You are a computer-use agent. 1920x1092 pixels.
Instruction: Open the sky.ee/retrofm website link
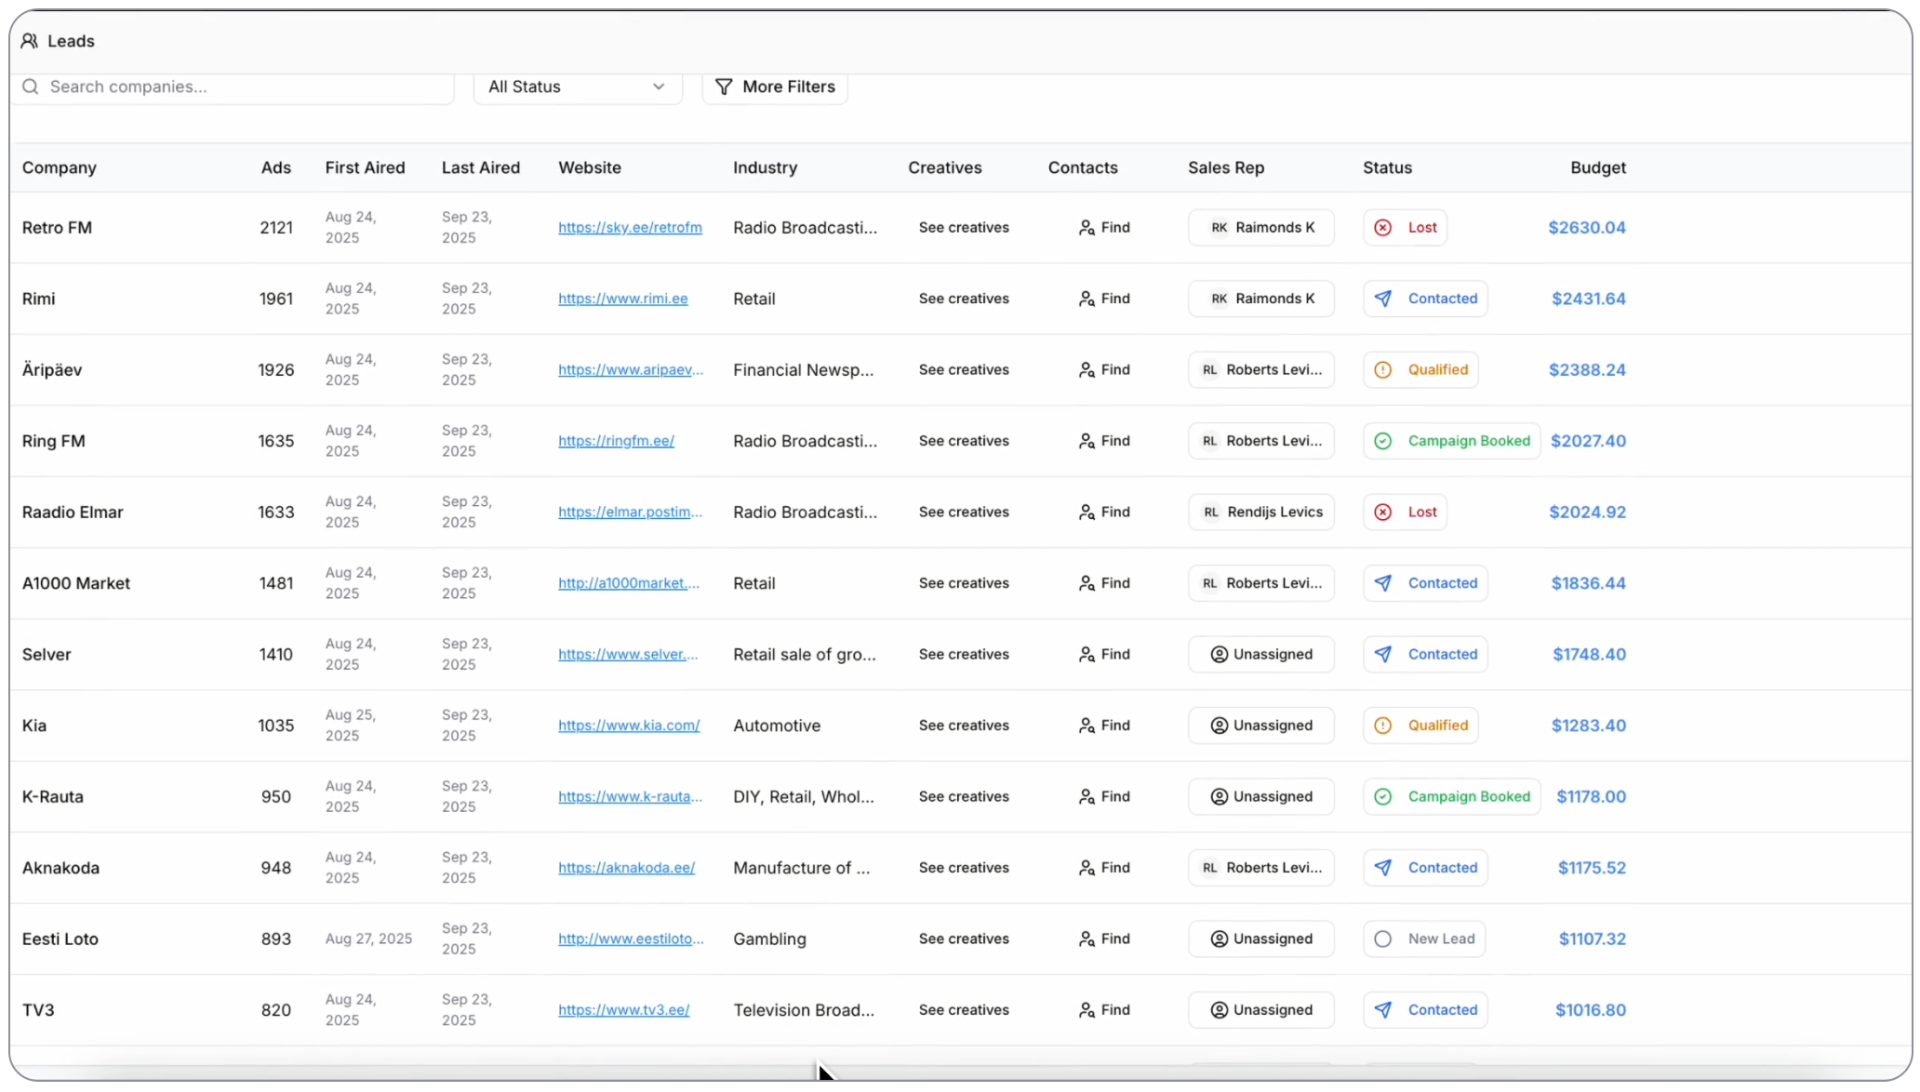point(630,228)
